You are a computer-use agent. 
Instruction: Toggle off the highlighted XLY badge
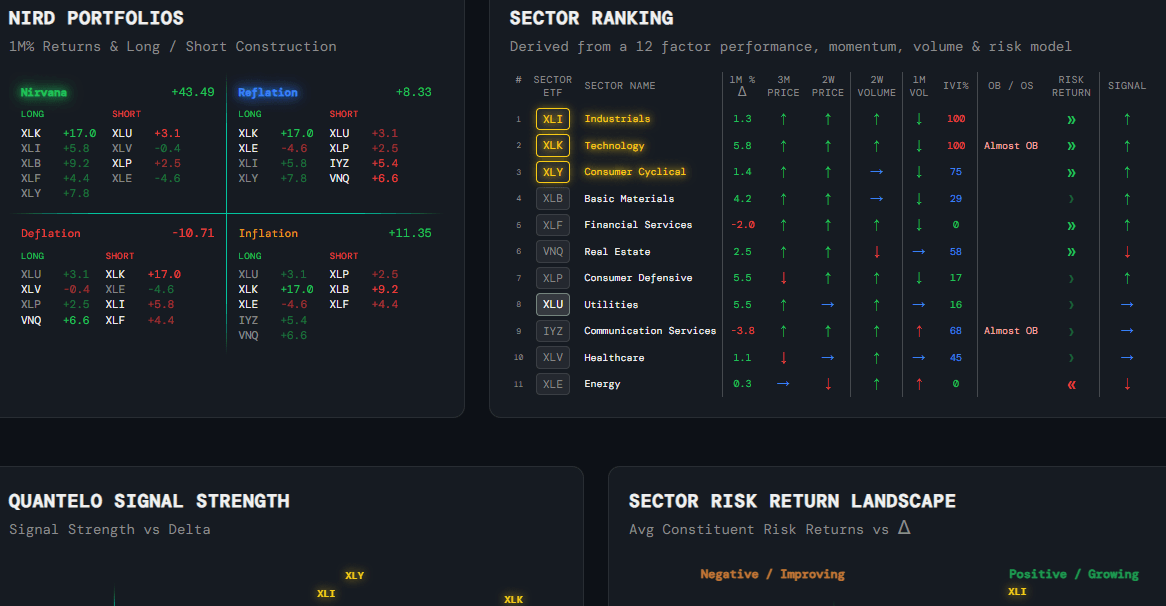(552, 171)
